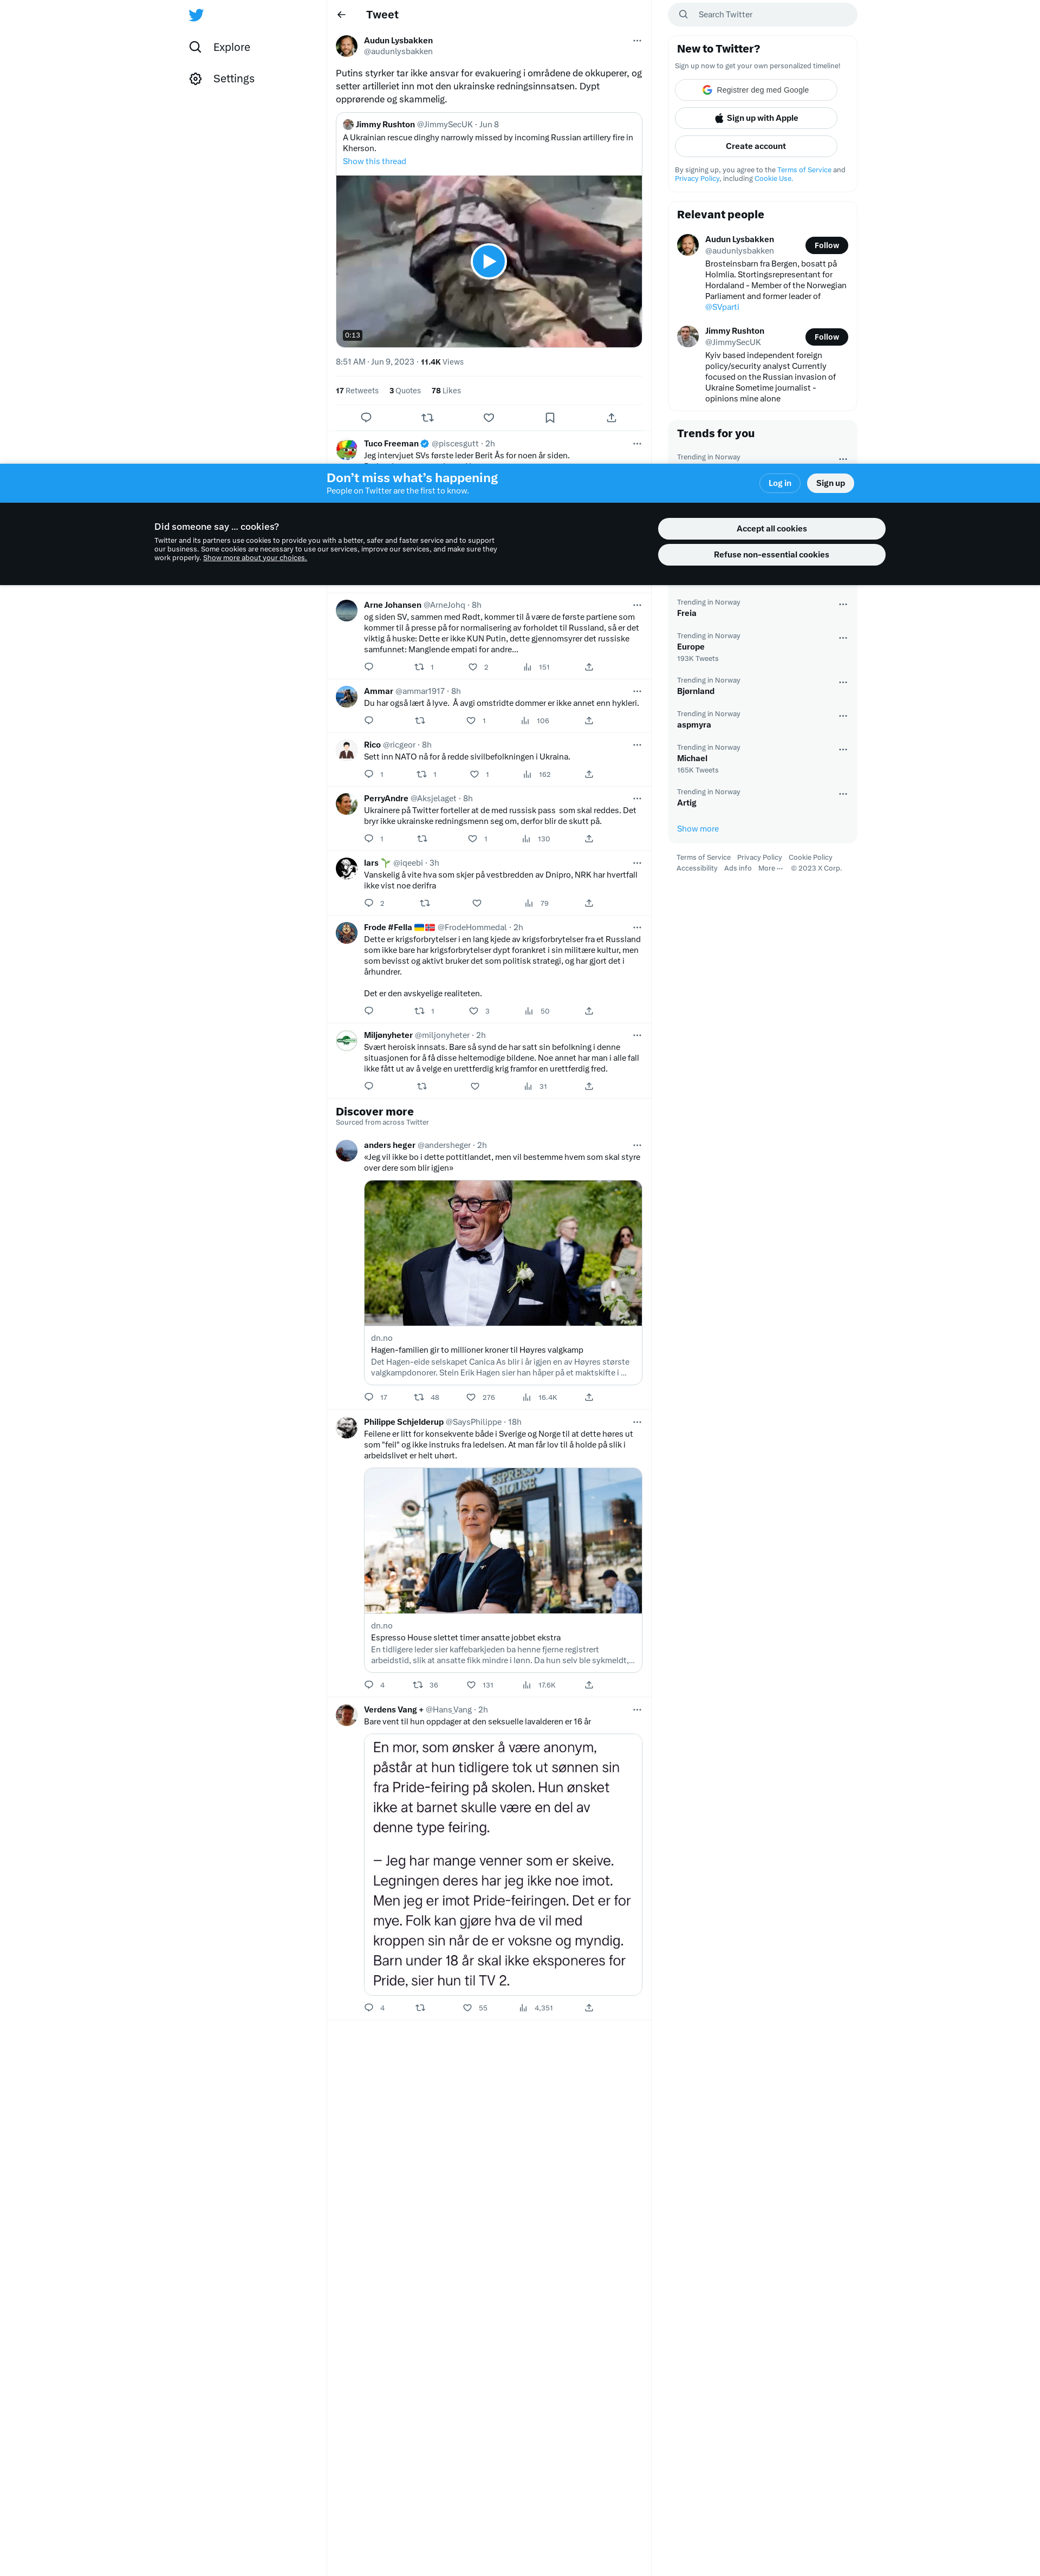Image resolution: width=1040 pixels, height=2576 pixels.
Task: Bookmark the main tweet
Action: (x=550, y=417)
